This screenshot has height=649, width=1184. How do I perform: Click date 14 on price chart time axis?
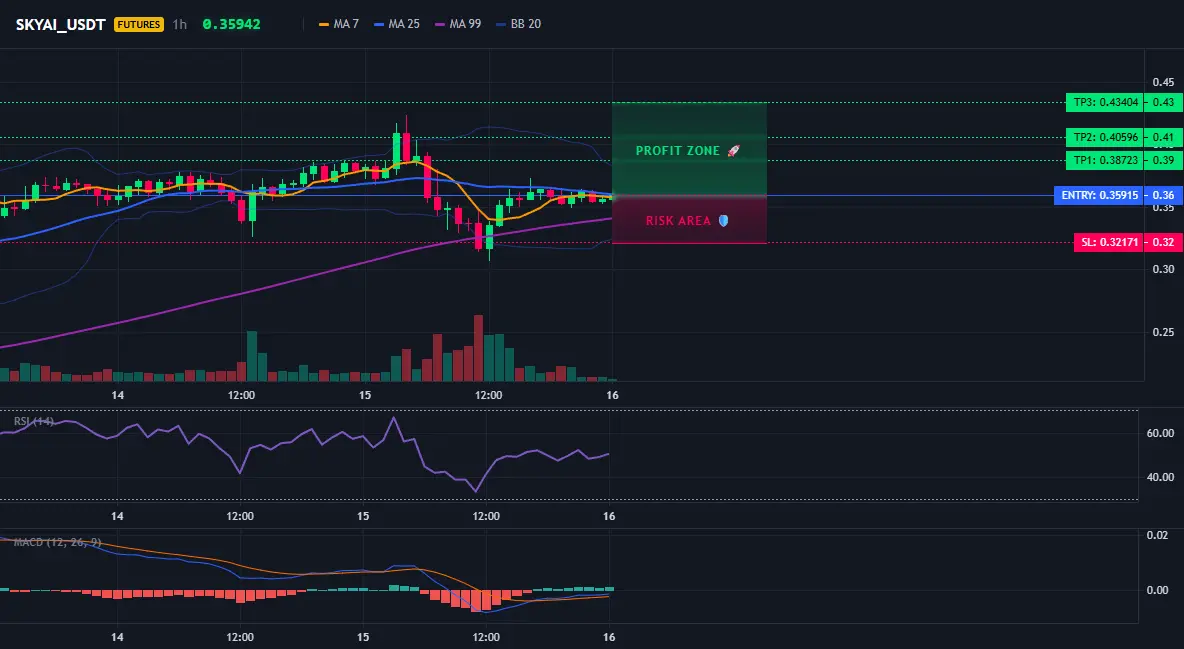(118, 395)
